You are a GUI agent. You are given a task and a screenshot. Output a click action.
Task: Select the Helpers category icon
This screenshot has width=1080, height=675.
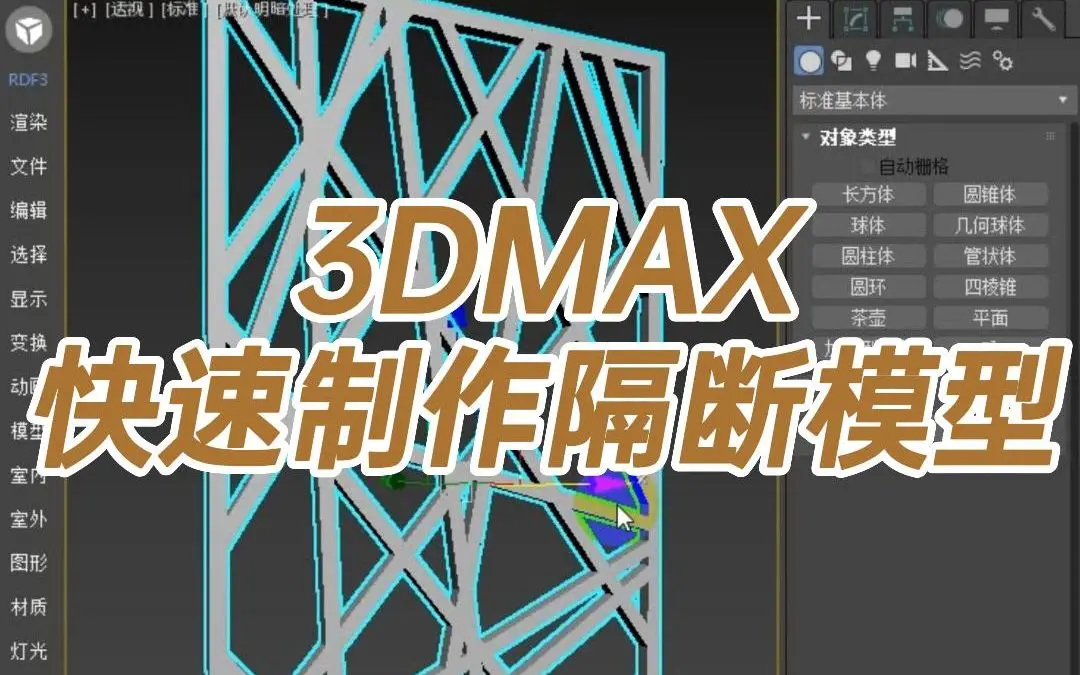[937, 61]
